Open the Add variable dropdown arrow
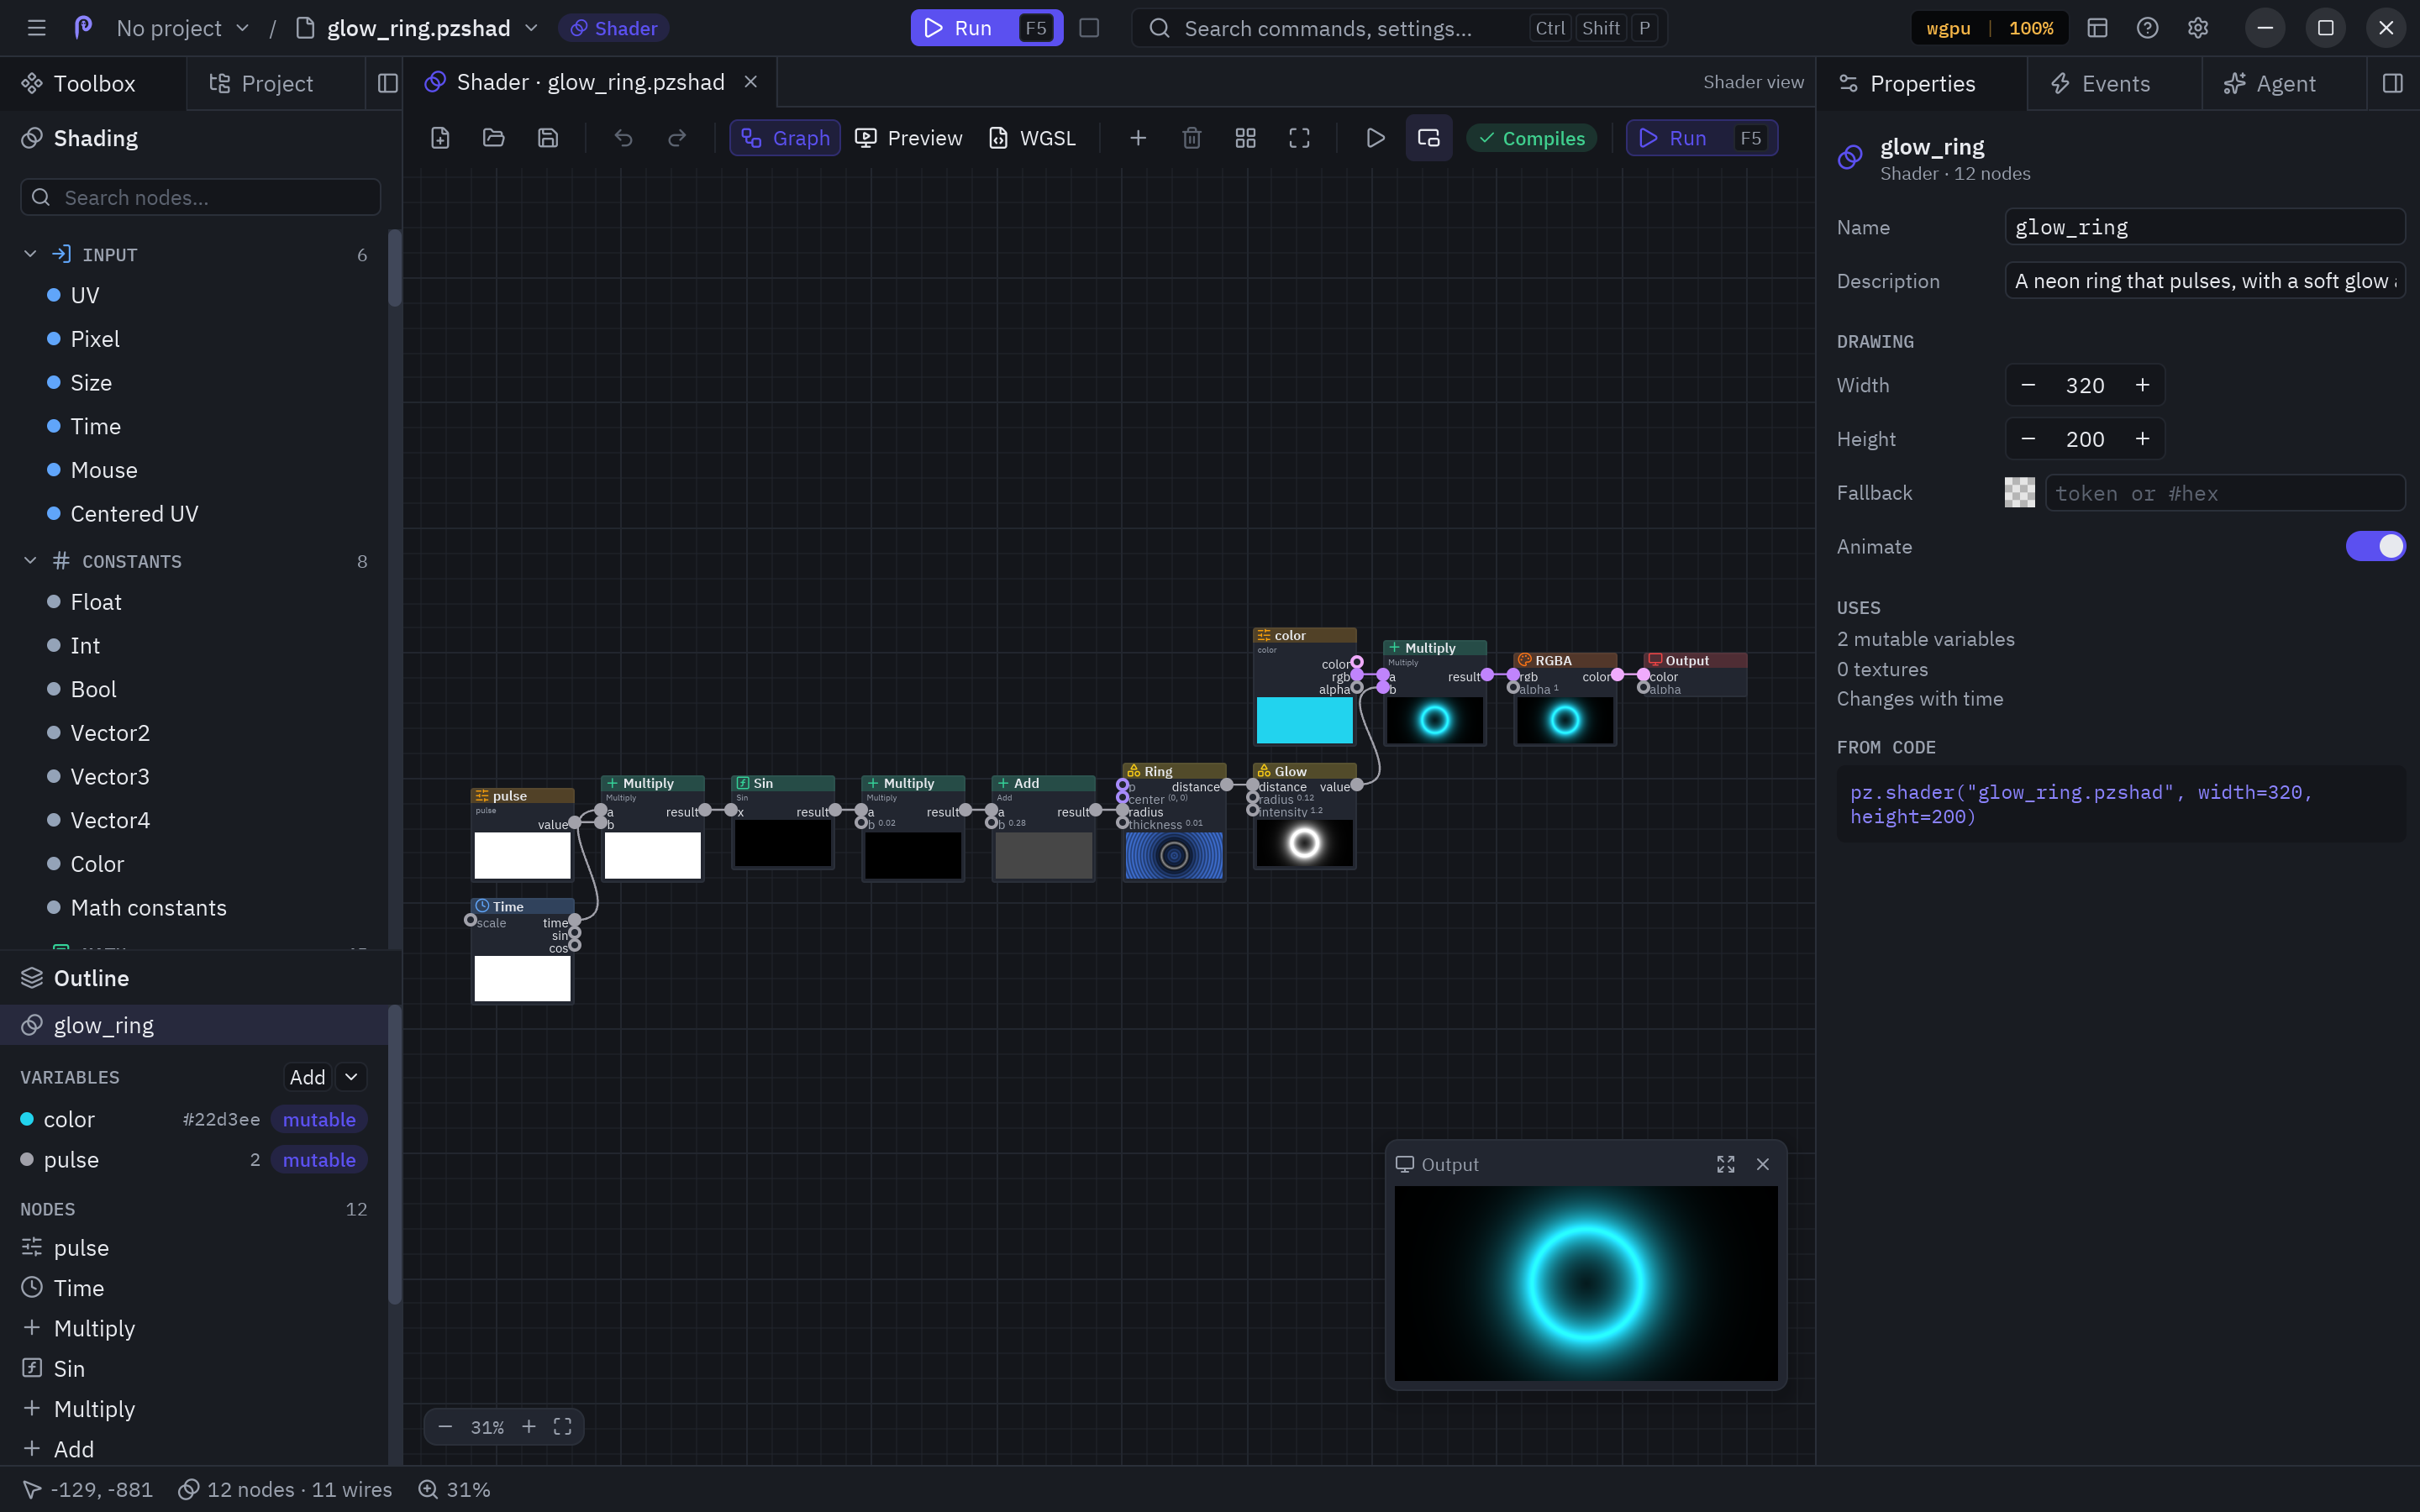Screen dimensions: 2420x1512 point(351,1077)
